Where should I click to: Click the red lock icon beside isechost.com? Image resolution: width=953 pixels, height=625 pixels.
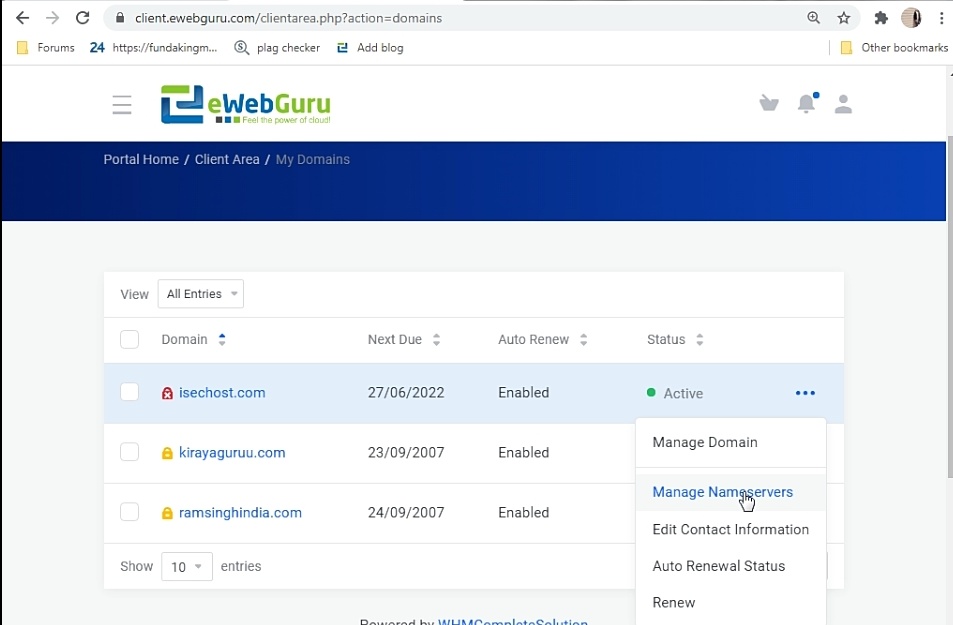tap(167, 393)
